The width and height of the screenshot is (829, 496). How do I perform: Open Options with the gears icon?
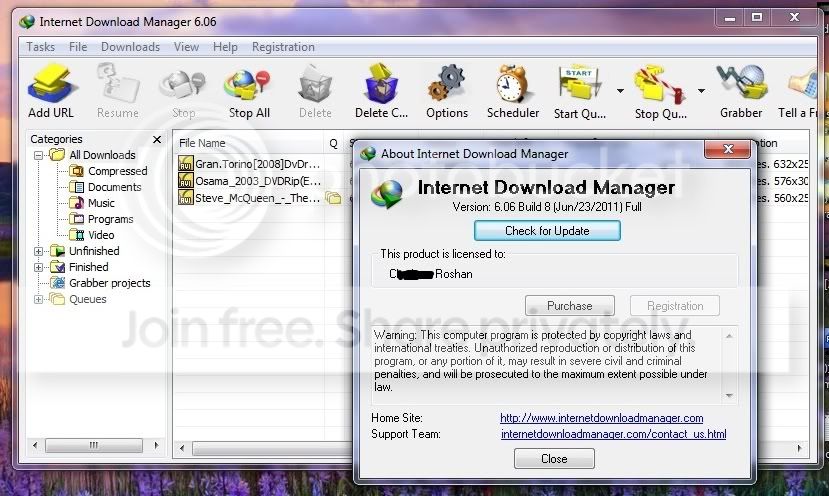pyautogui.click(x=447, y=83)
